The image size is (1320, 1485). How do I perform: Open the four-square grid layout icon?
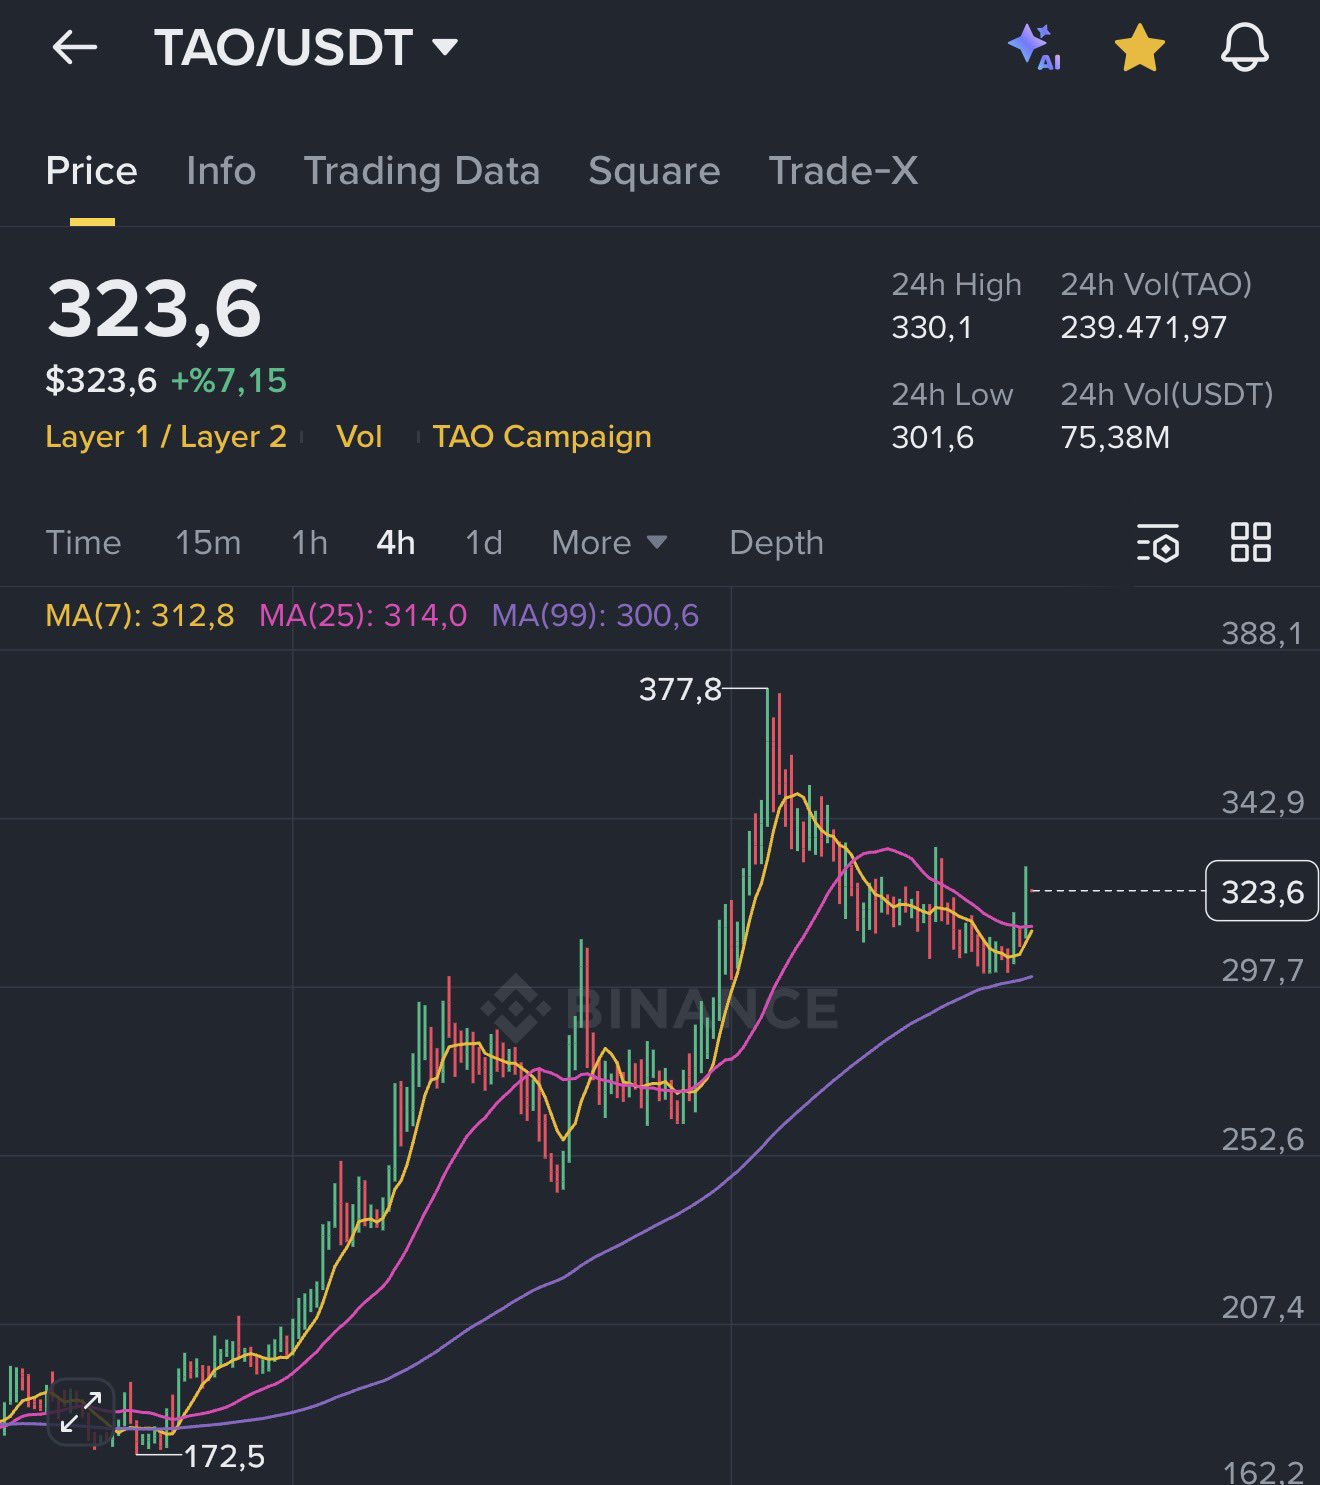click(x=1250, y=543)
